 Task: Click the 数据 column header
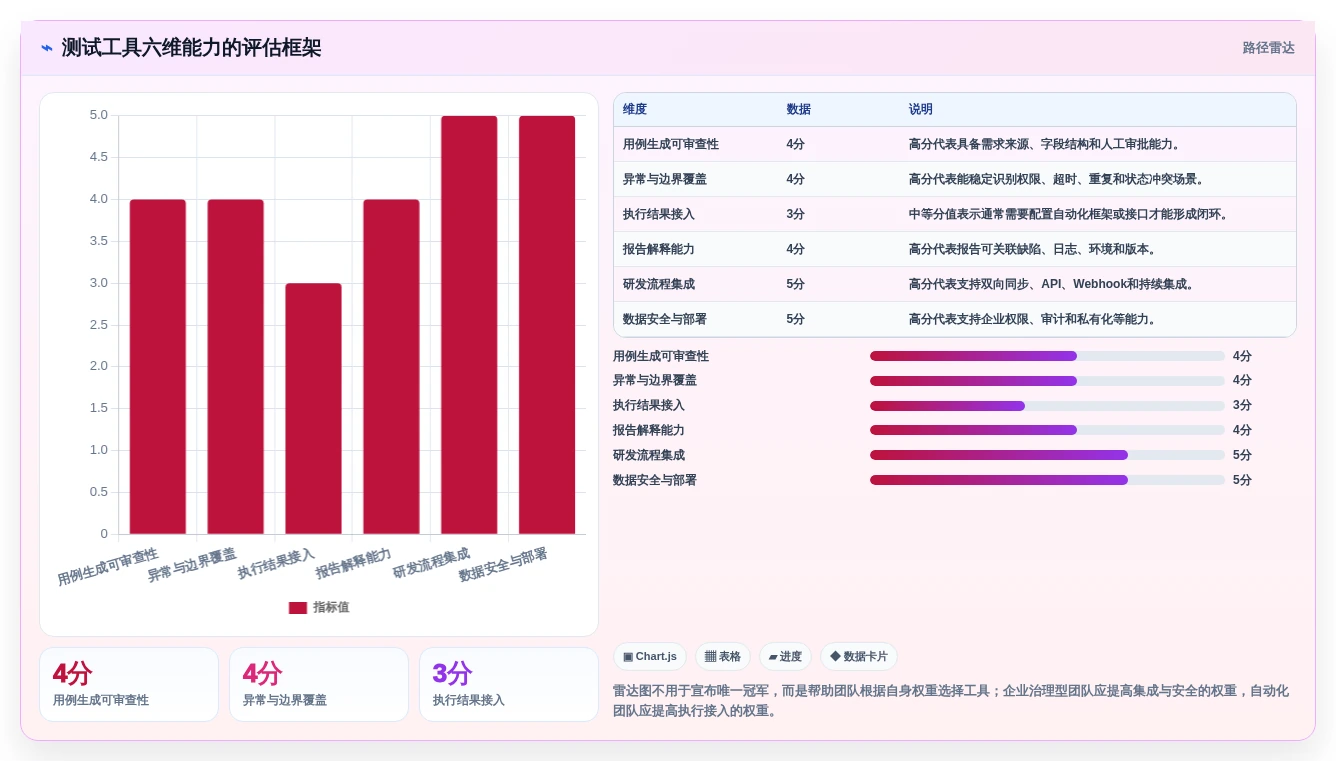pyautogui.click(x=799, y=110)
